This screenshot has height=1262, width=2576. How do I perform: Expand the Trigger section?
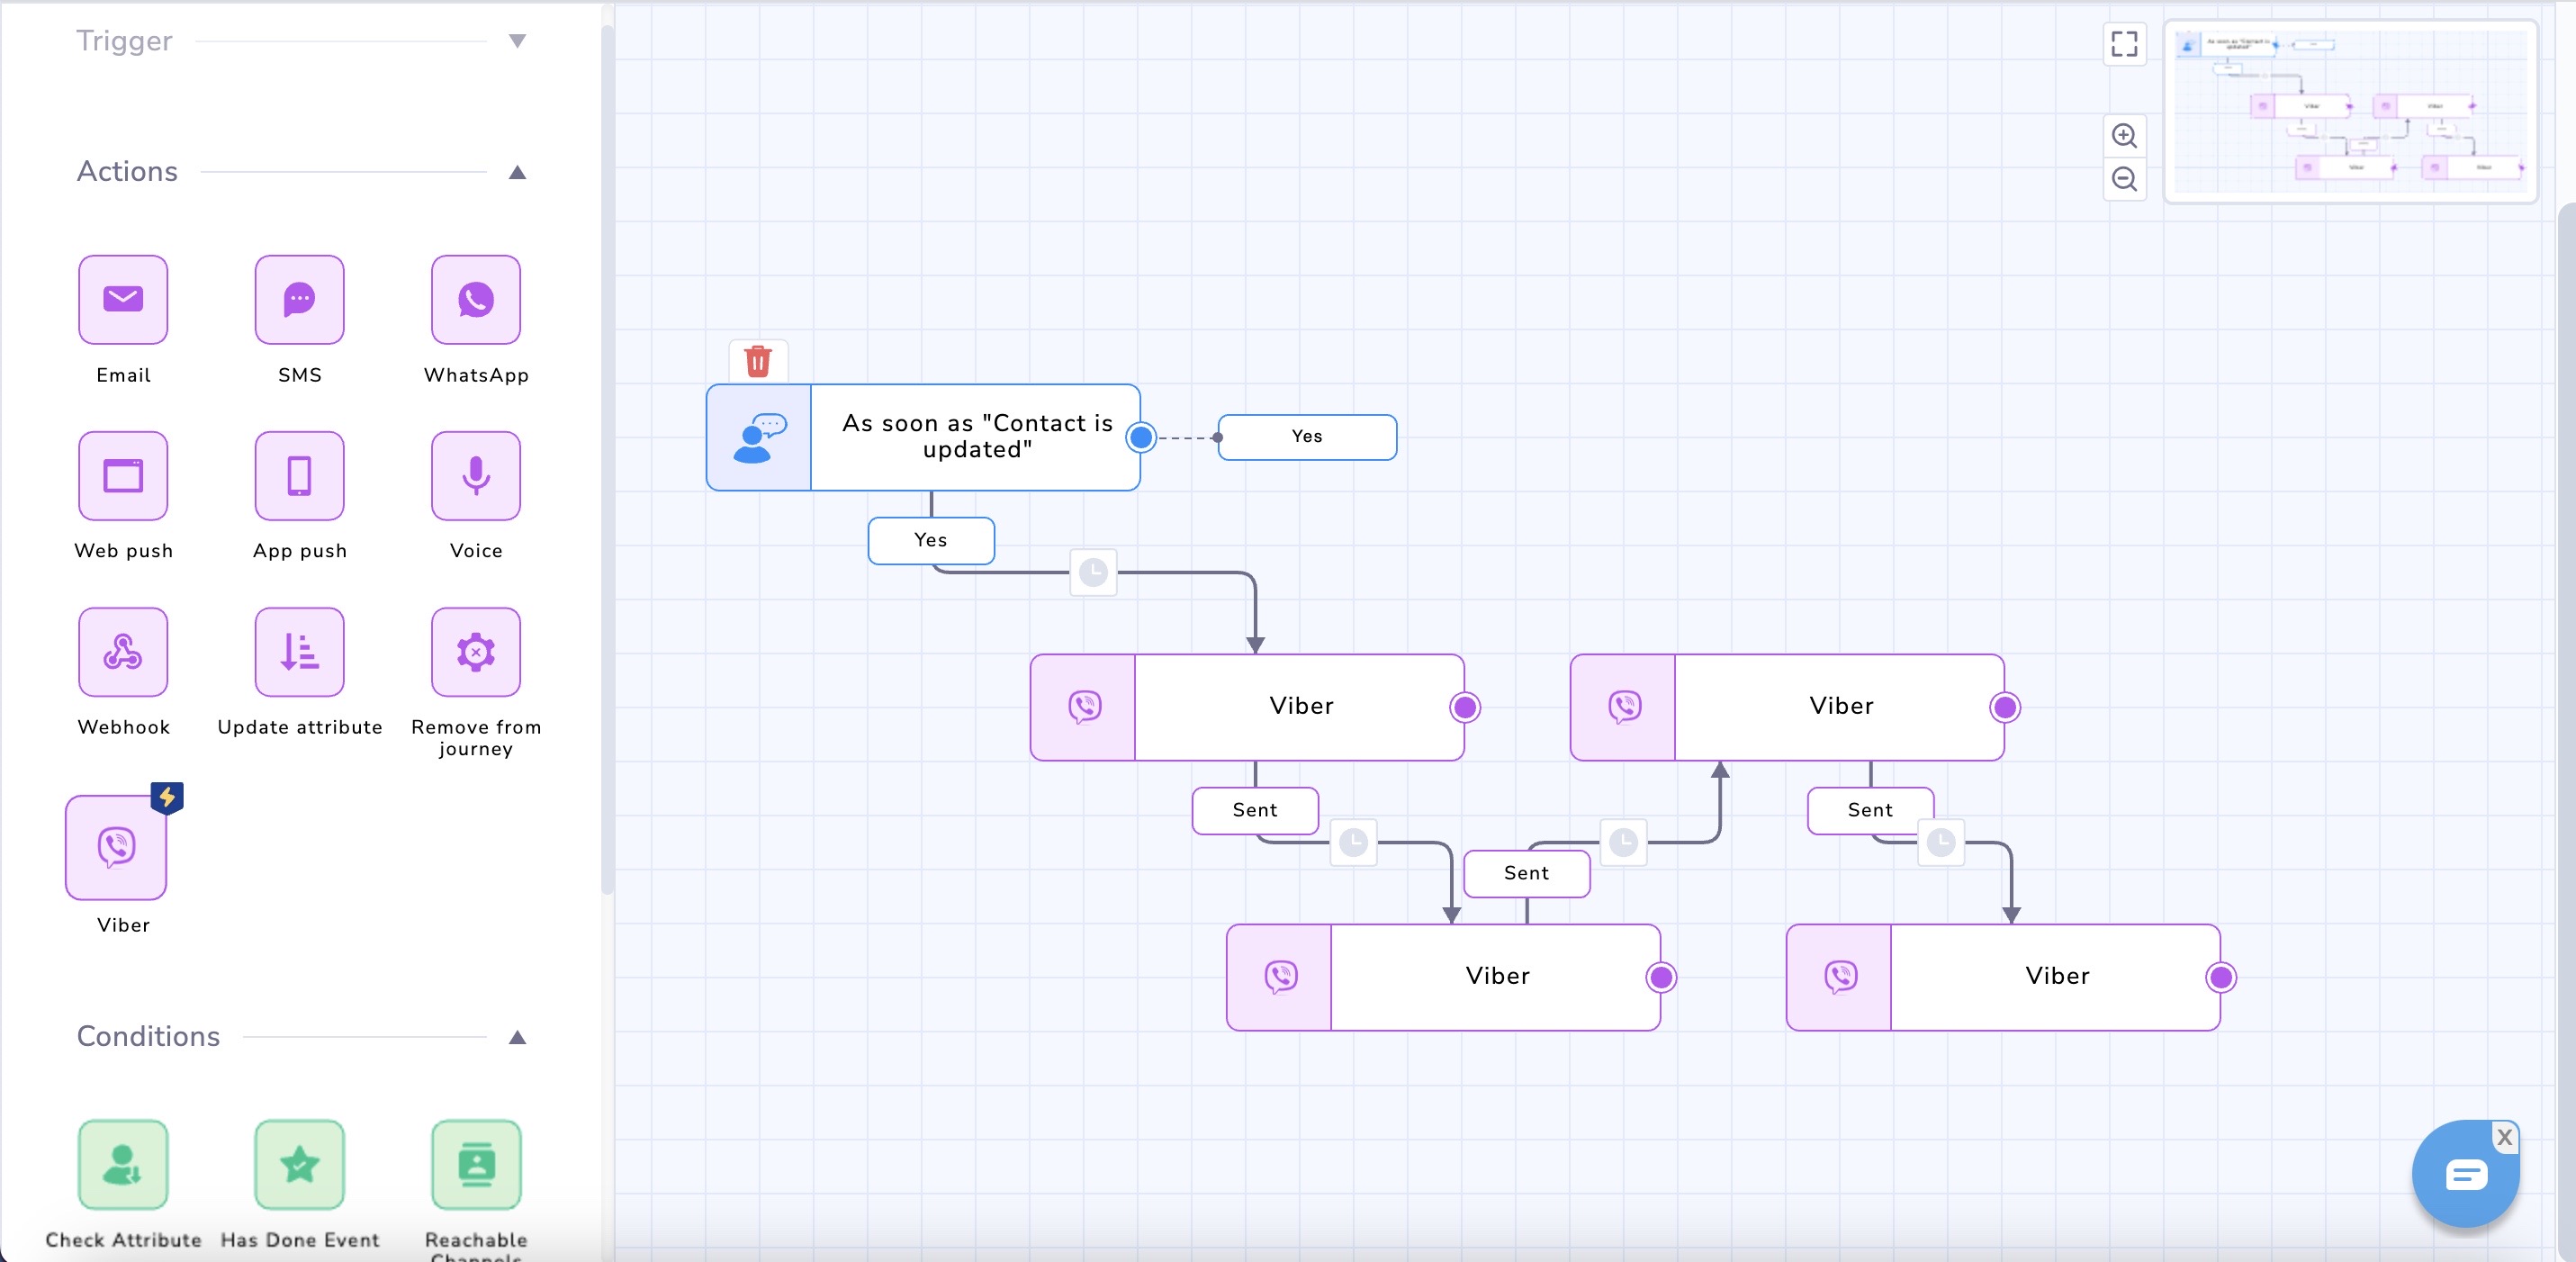pyautogui.click(x=517, y=41)
